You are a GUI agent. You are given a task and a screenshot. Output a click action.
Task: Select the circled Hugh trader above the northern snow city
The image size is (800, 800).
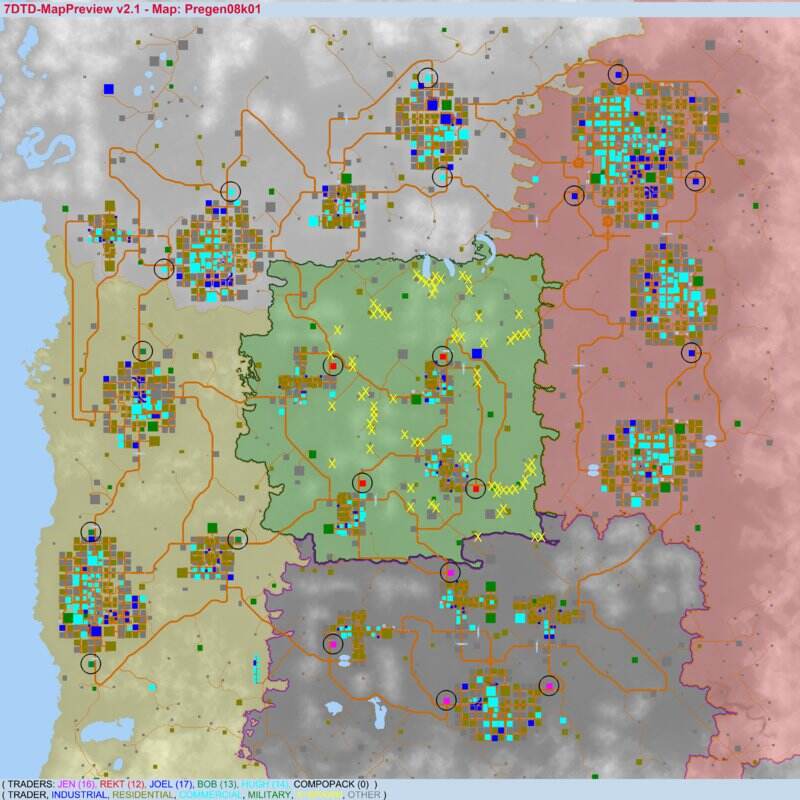point(428,77)
